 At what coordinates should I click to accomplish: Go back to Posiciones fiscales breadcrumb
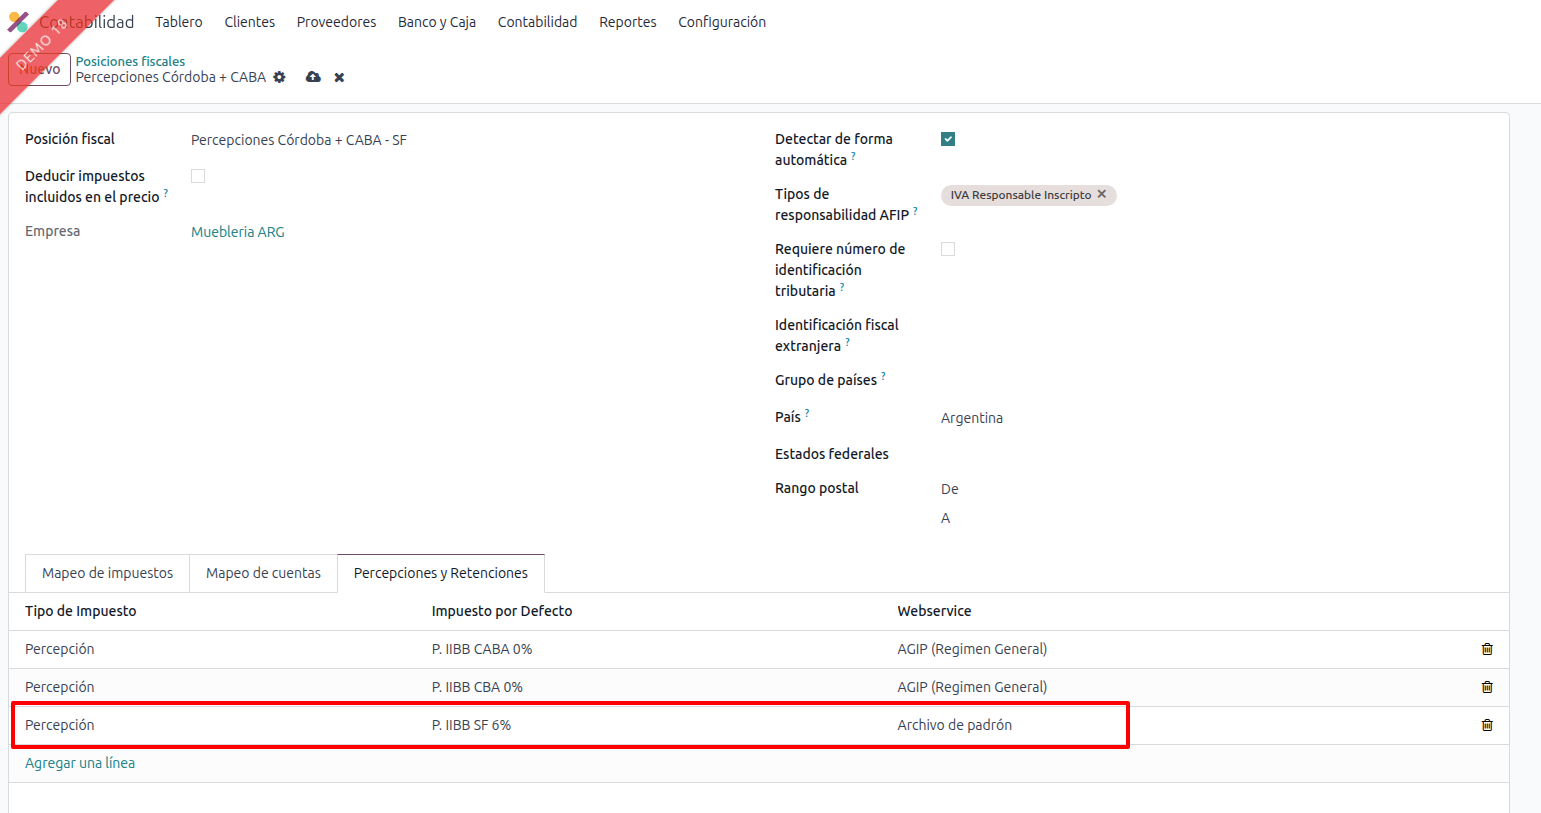(x=130, y=61)
